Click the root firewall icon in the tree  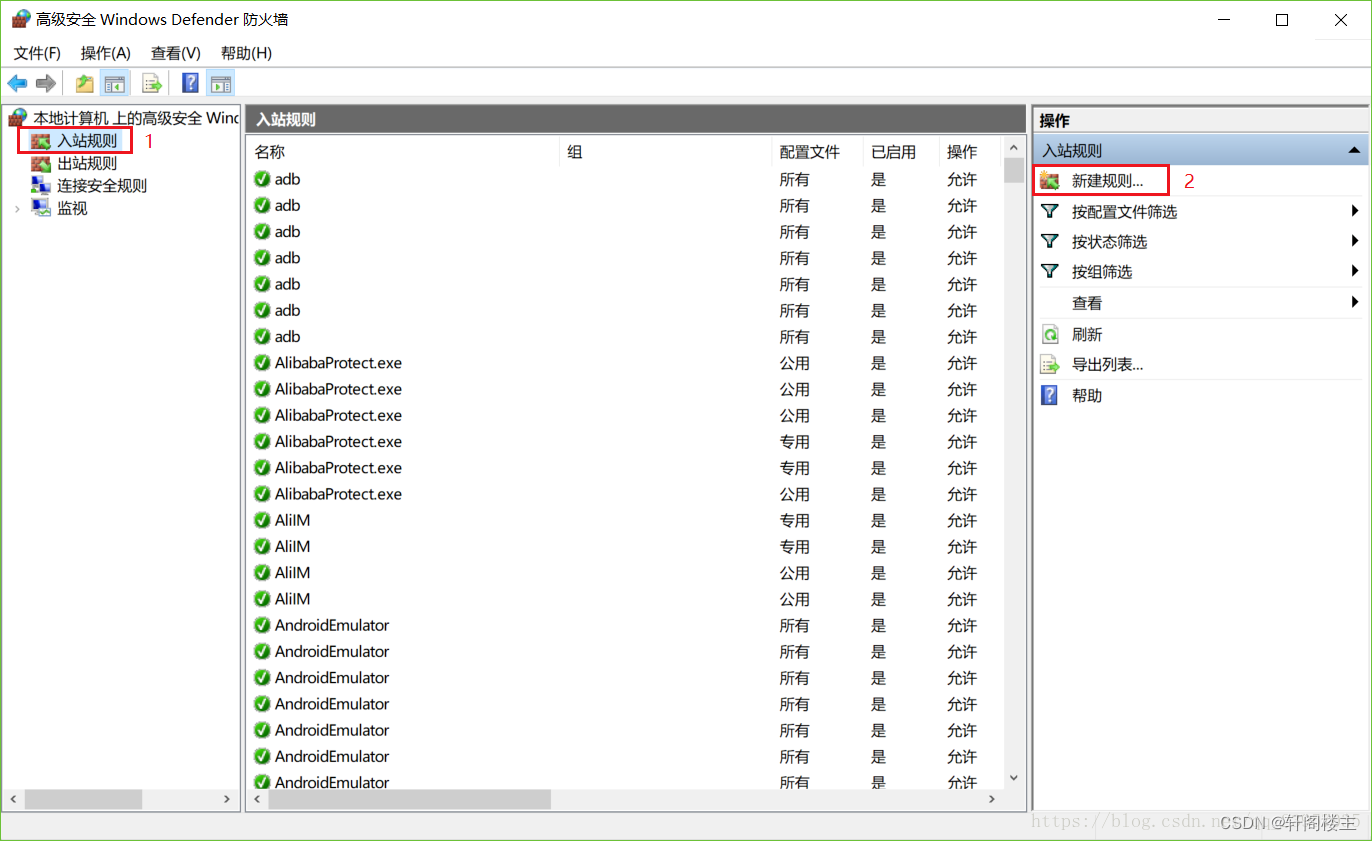point(18,118)
